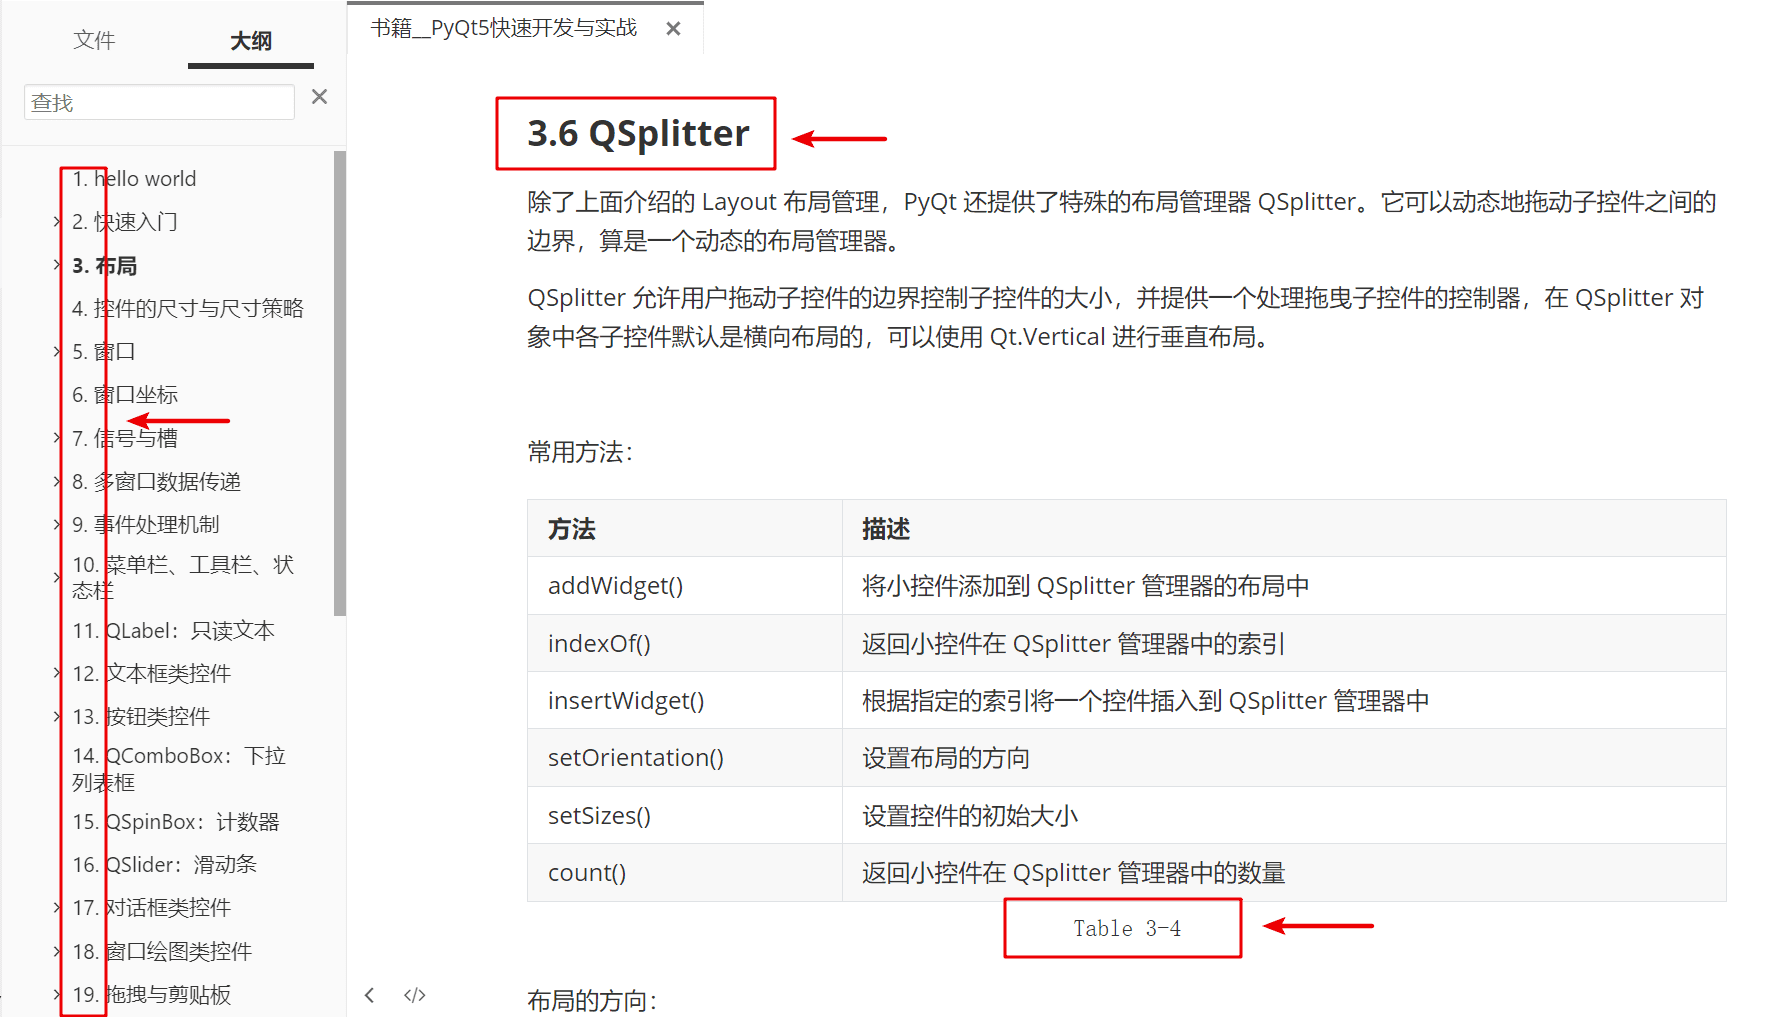Toggle source code mode icon

415,995
